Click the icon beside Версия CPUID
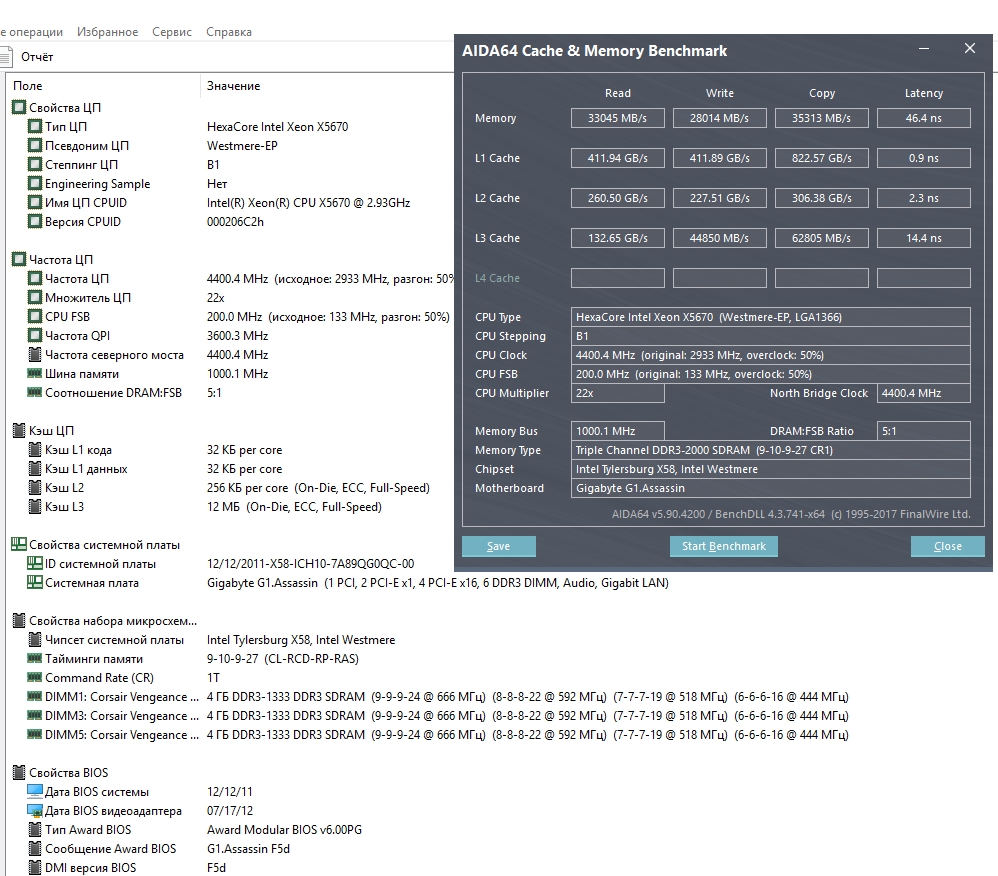Screen dimensions: 998x876 click(34, 222)
